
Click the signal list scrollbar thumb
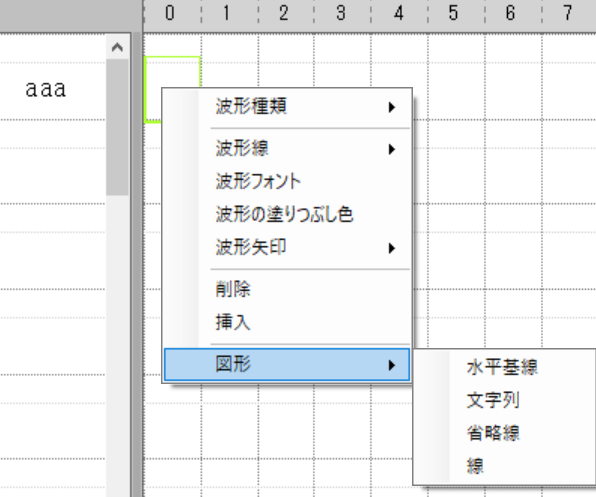tap(117, 127)
